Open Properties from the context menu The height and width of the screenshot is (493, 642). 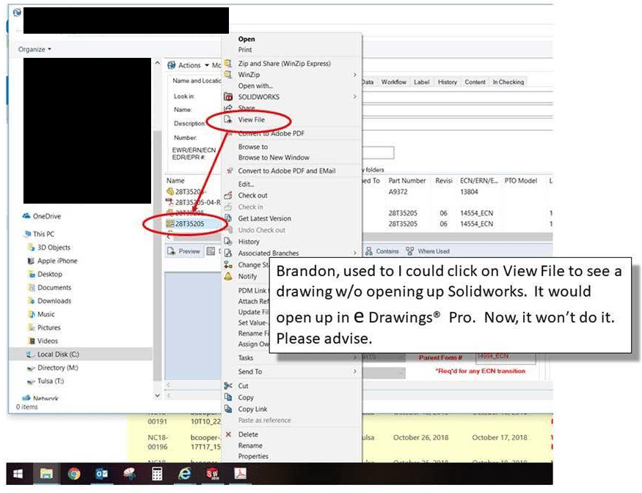pos(253,456)
